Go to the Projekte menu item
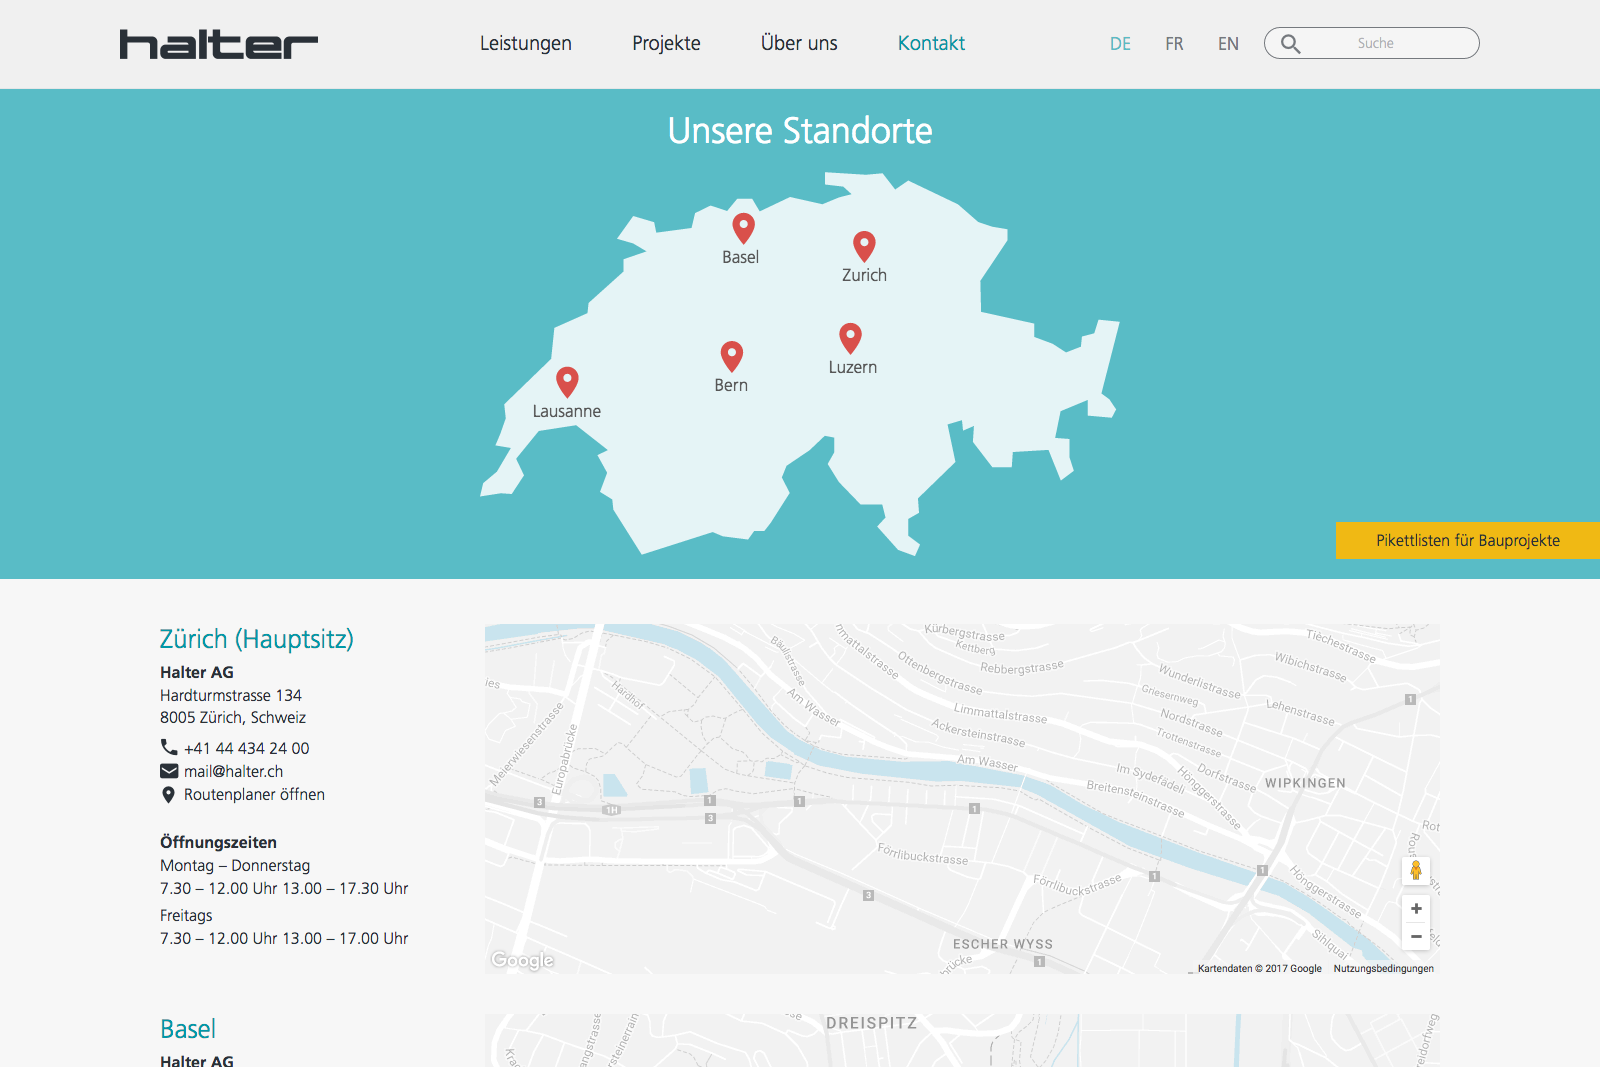This screenshot has height=1067, width=1600. (666, 44)
